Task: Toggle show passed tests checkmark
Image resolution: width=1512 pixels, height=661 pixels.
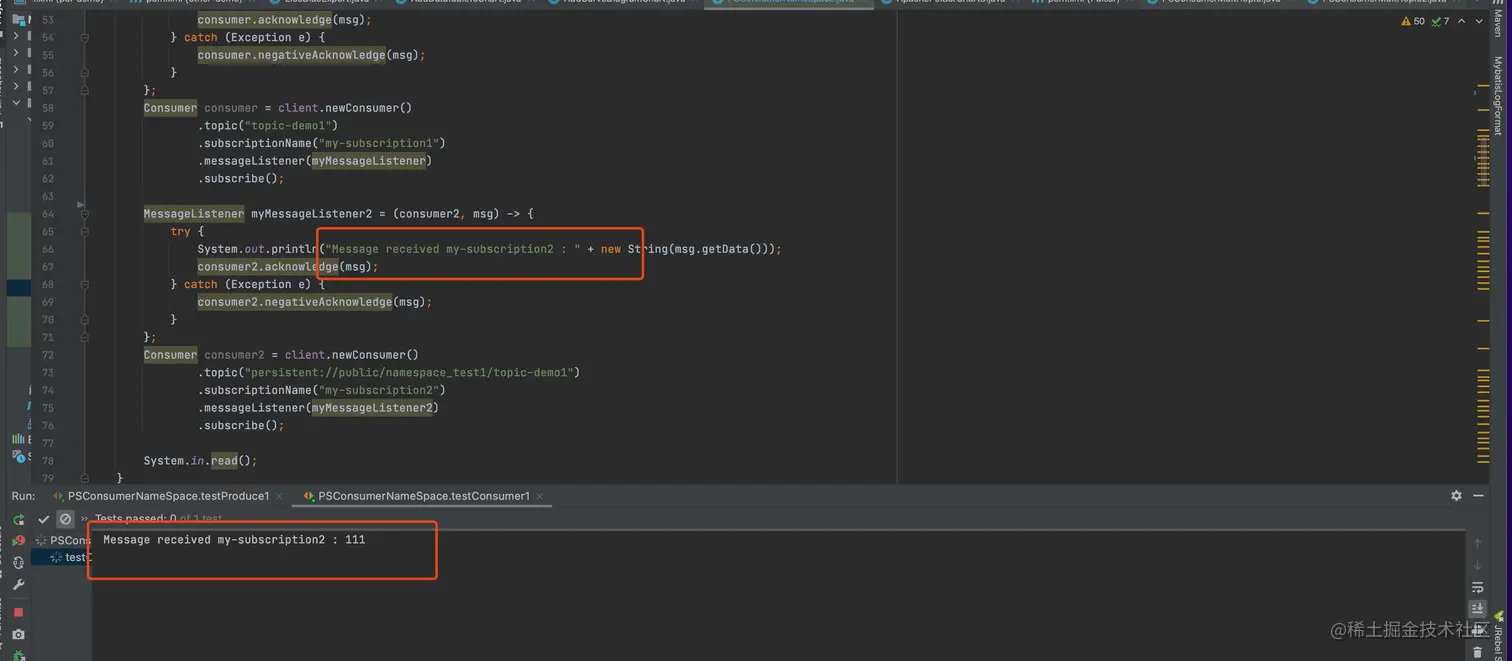Action: pos(43,519)
